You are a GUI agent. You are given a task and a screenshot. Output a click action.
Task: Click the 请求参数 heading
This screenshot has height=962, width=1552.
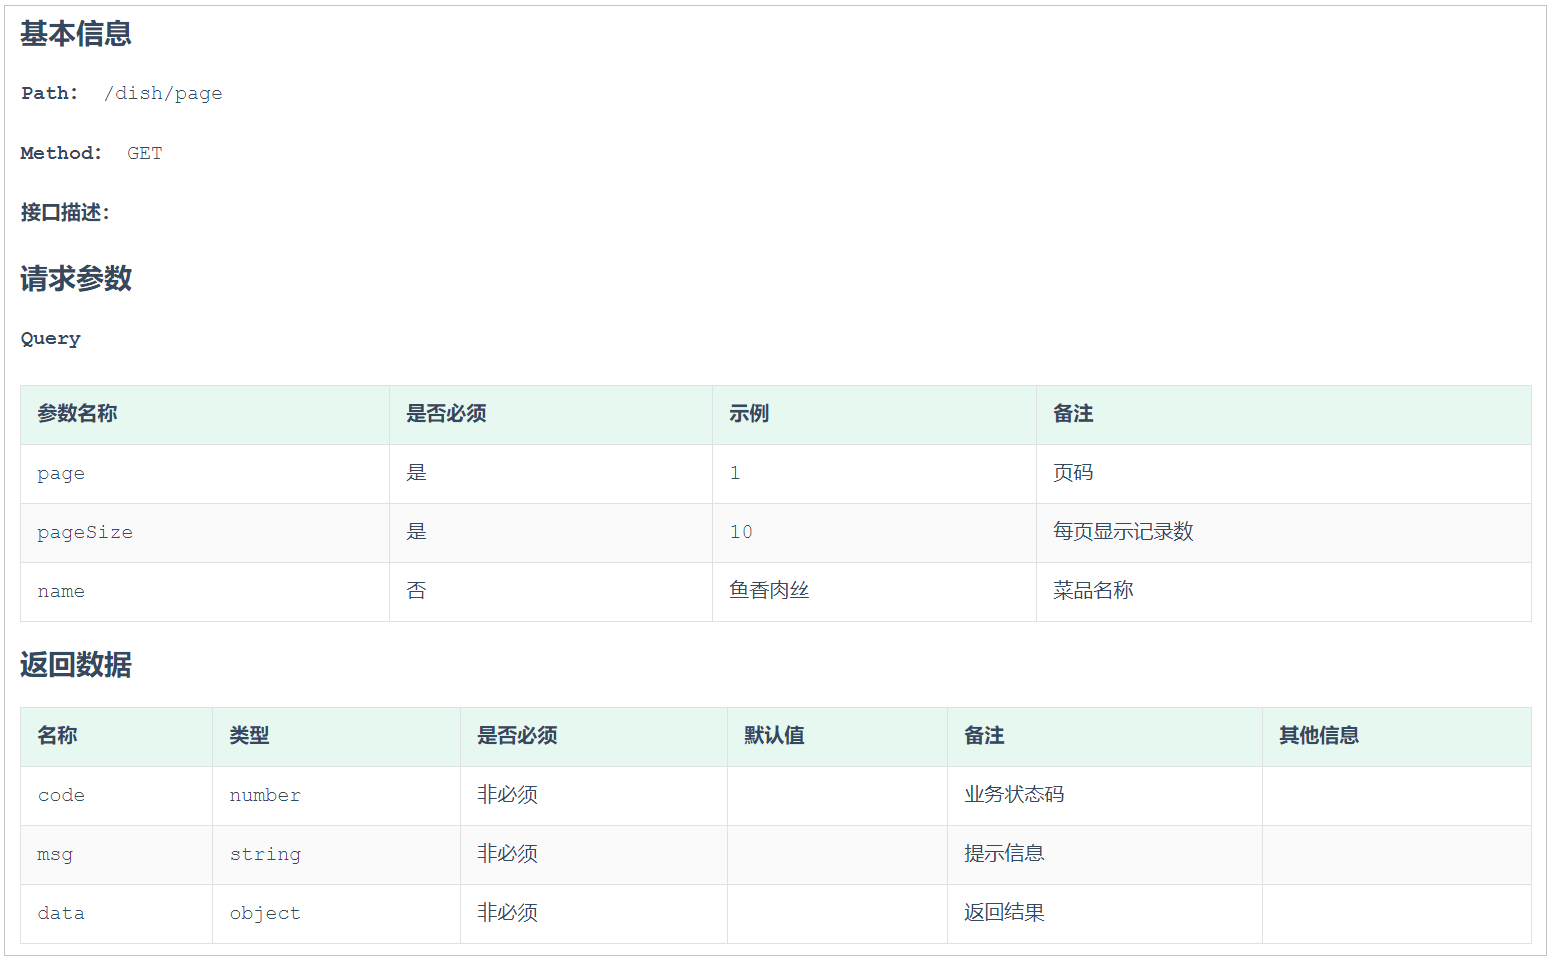pyautogui.click(x=76, y=279)
